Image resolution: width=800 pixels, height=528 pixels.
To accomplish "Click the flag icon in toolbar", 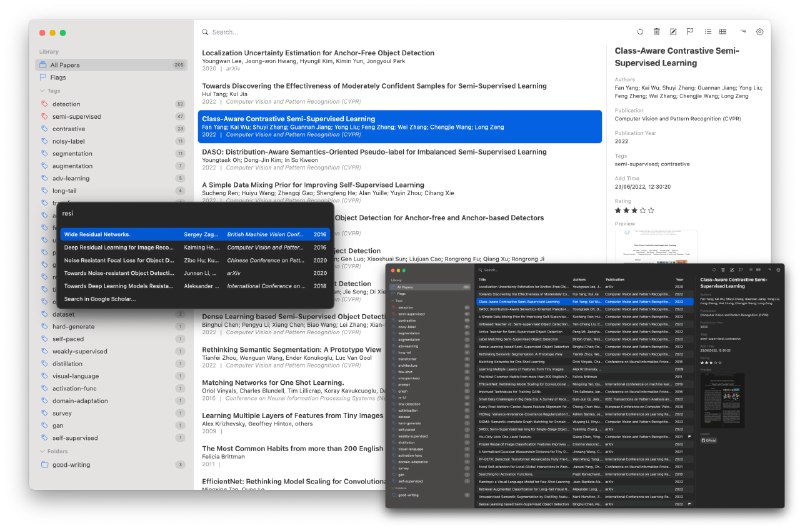I will pyautogui.click(x=688, y=32).
